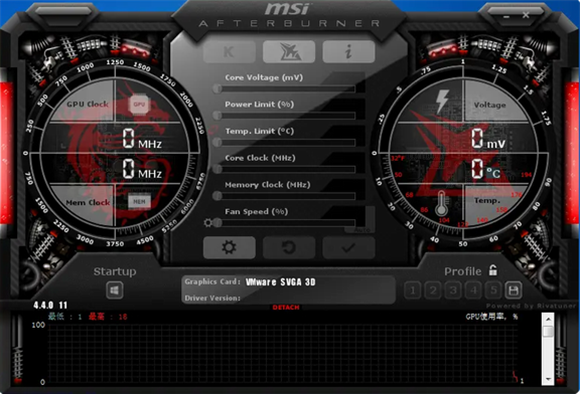Click the Startup label

[x=115, y=272]
